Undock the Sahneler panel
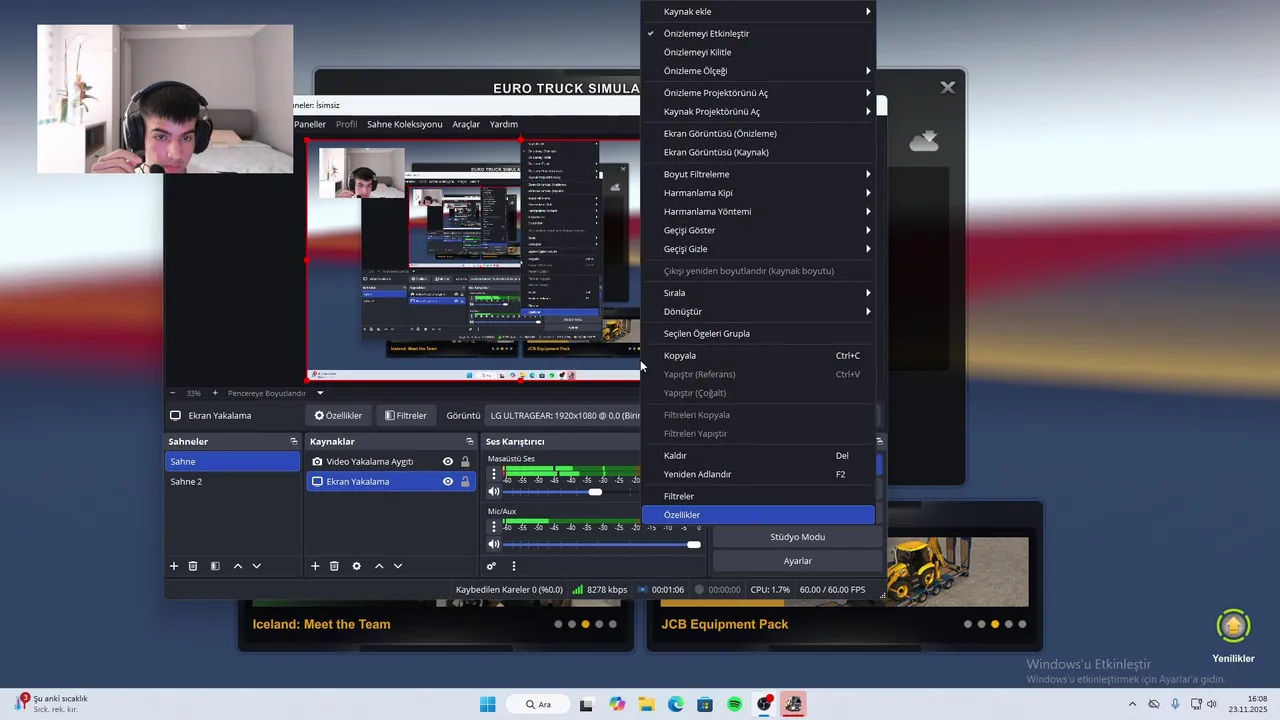Screen dimensions: 1280x720 [x=294, y=441]
